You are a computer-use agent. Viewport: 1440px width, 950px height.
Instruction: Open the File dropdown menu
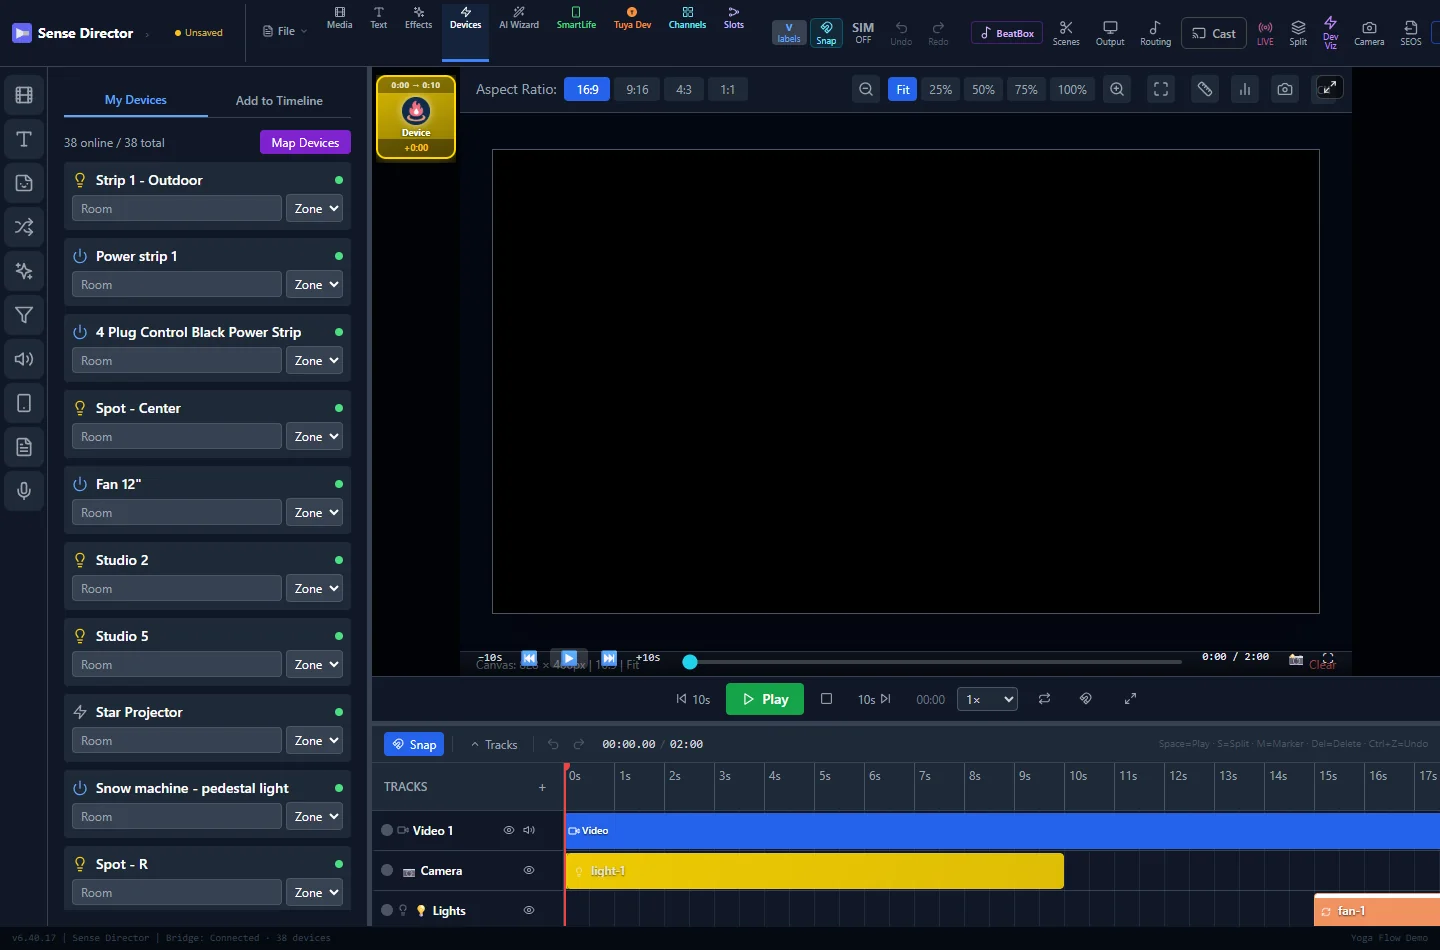(285, 32)
